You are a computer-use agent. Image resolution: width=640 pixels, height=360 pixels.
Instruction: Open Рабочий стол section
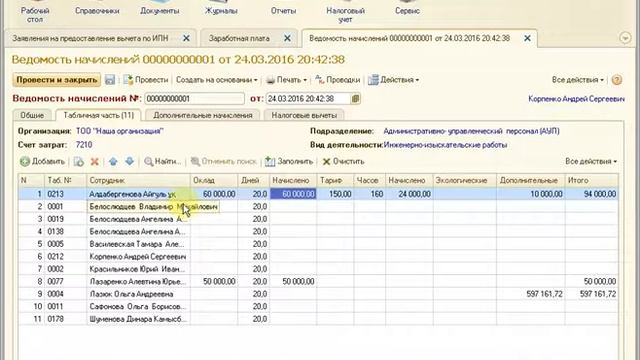coord(35,12)
